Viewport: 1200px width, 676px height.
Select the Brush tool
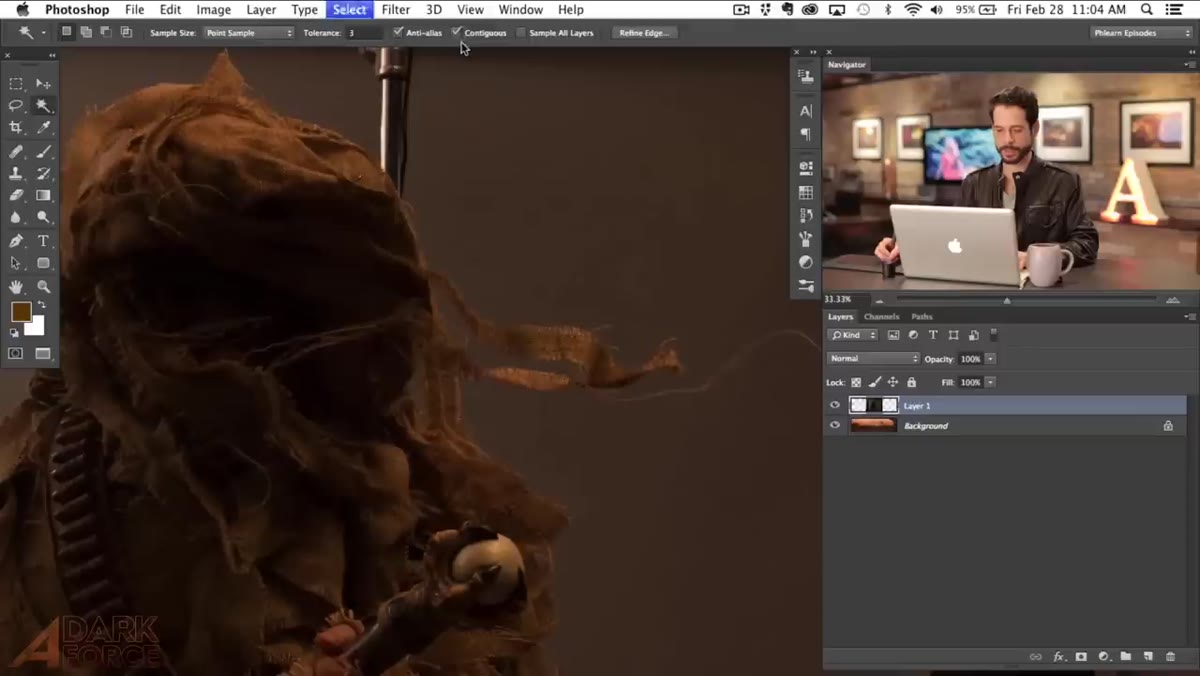tap(43, 152)
